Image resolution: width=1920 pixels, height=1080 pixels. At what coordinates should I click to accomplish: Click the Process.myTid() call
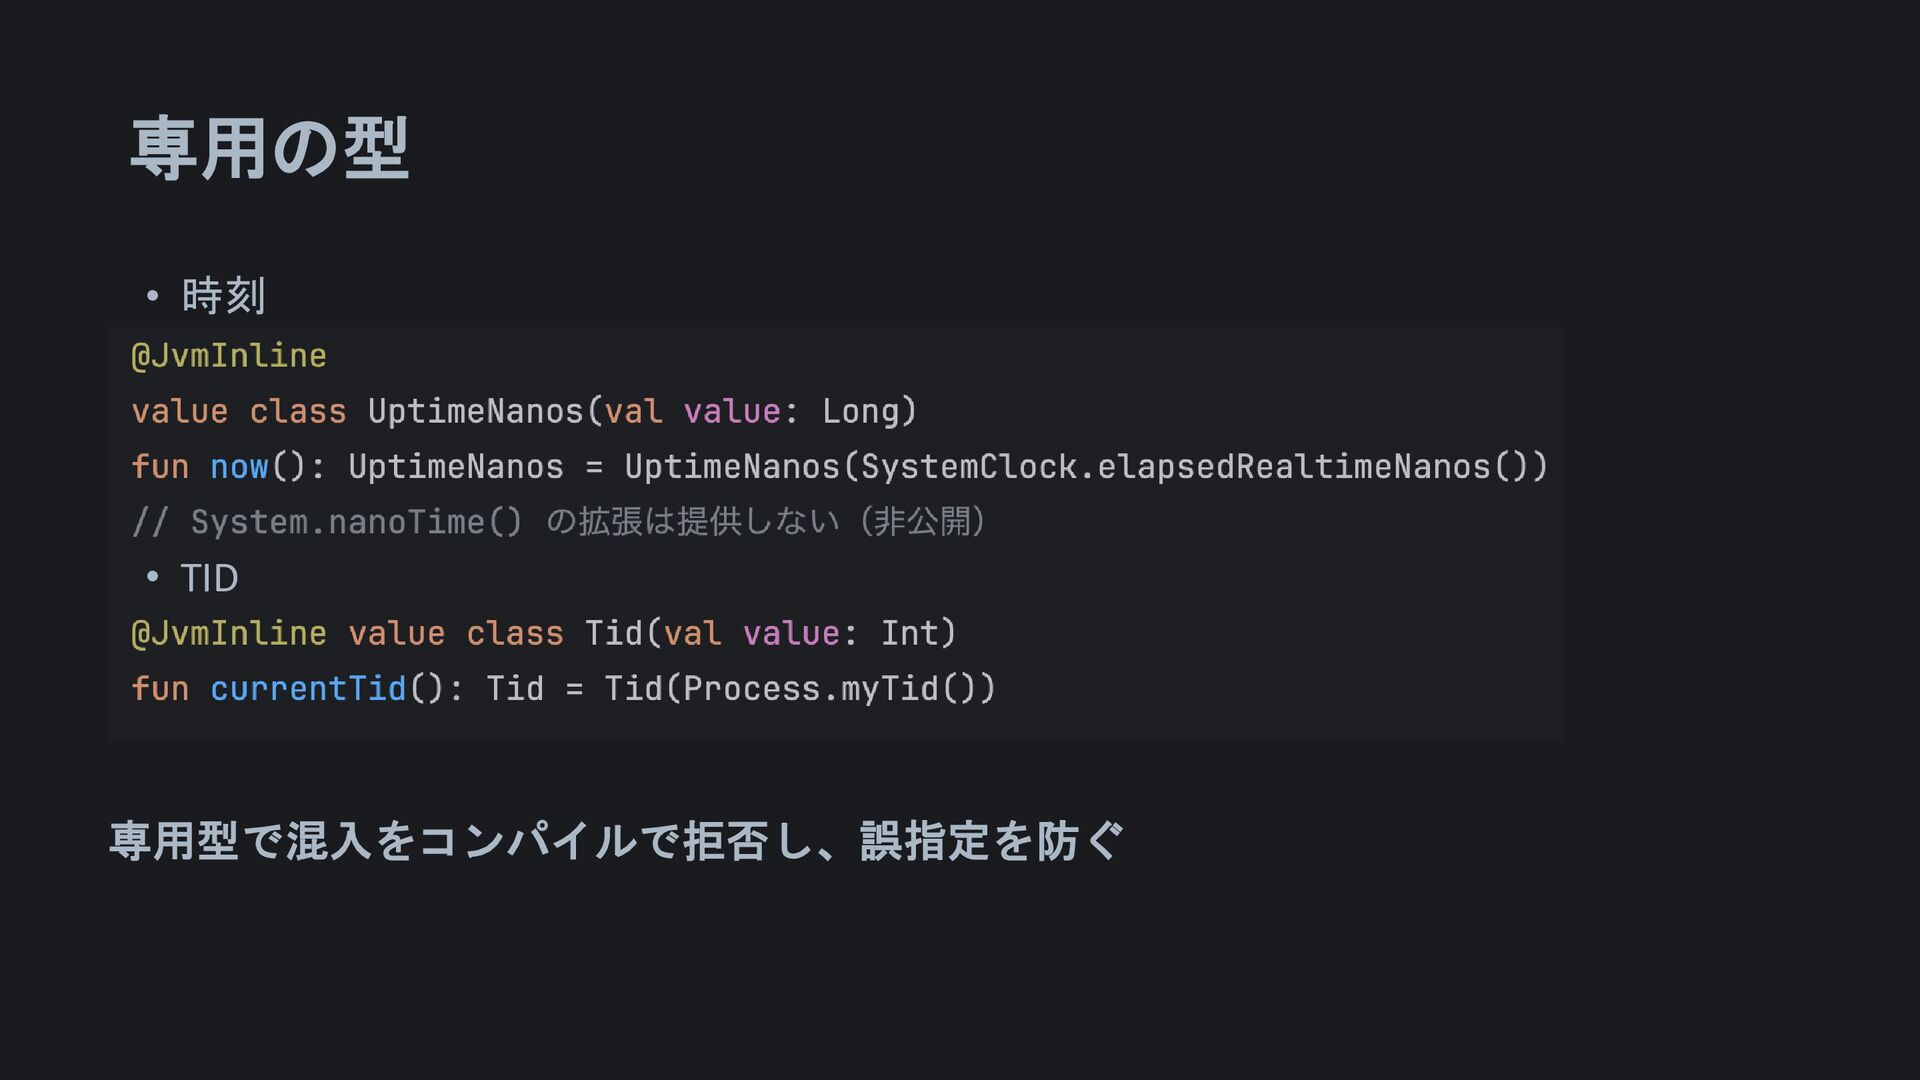click(x=829, y=689)
